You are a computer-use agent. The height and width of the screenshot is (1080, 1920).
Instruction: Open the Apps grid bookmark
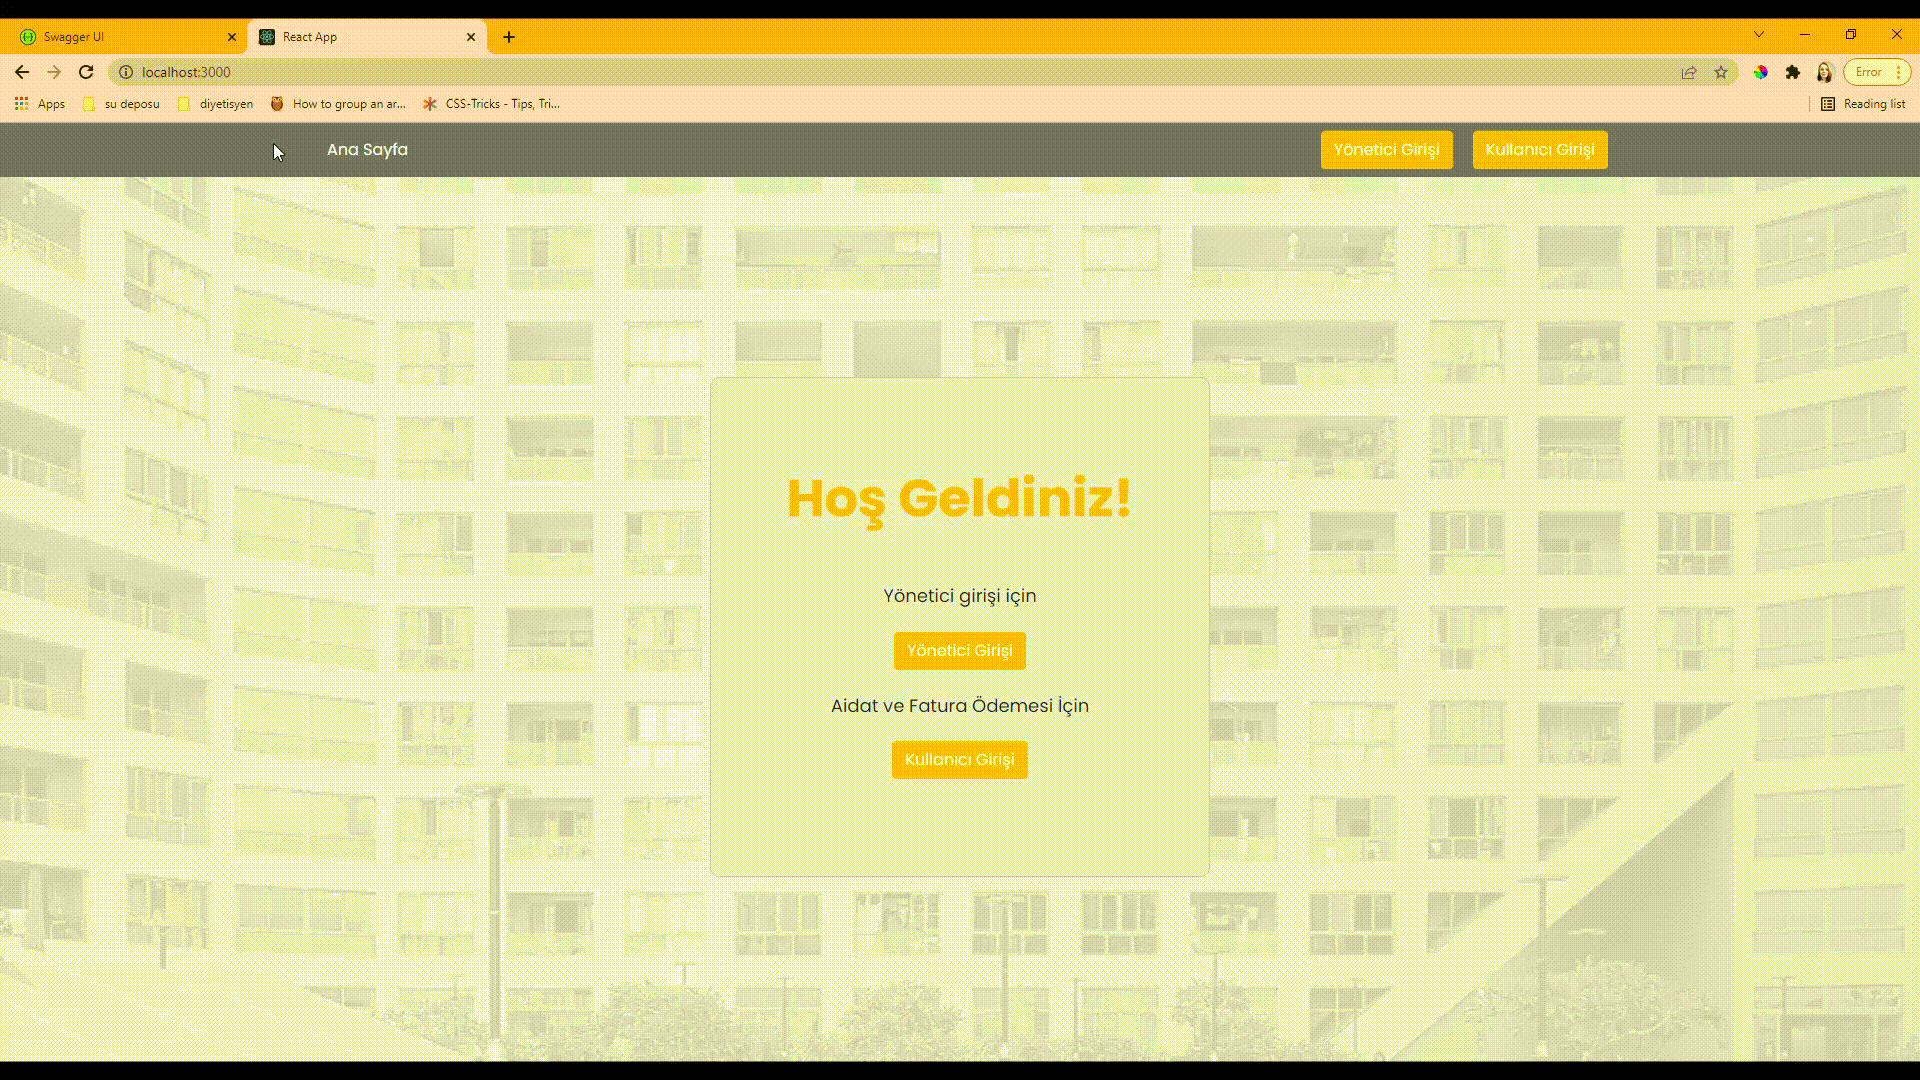[x=40, y=104]
